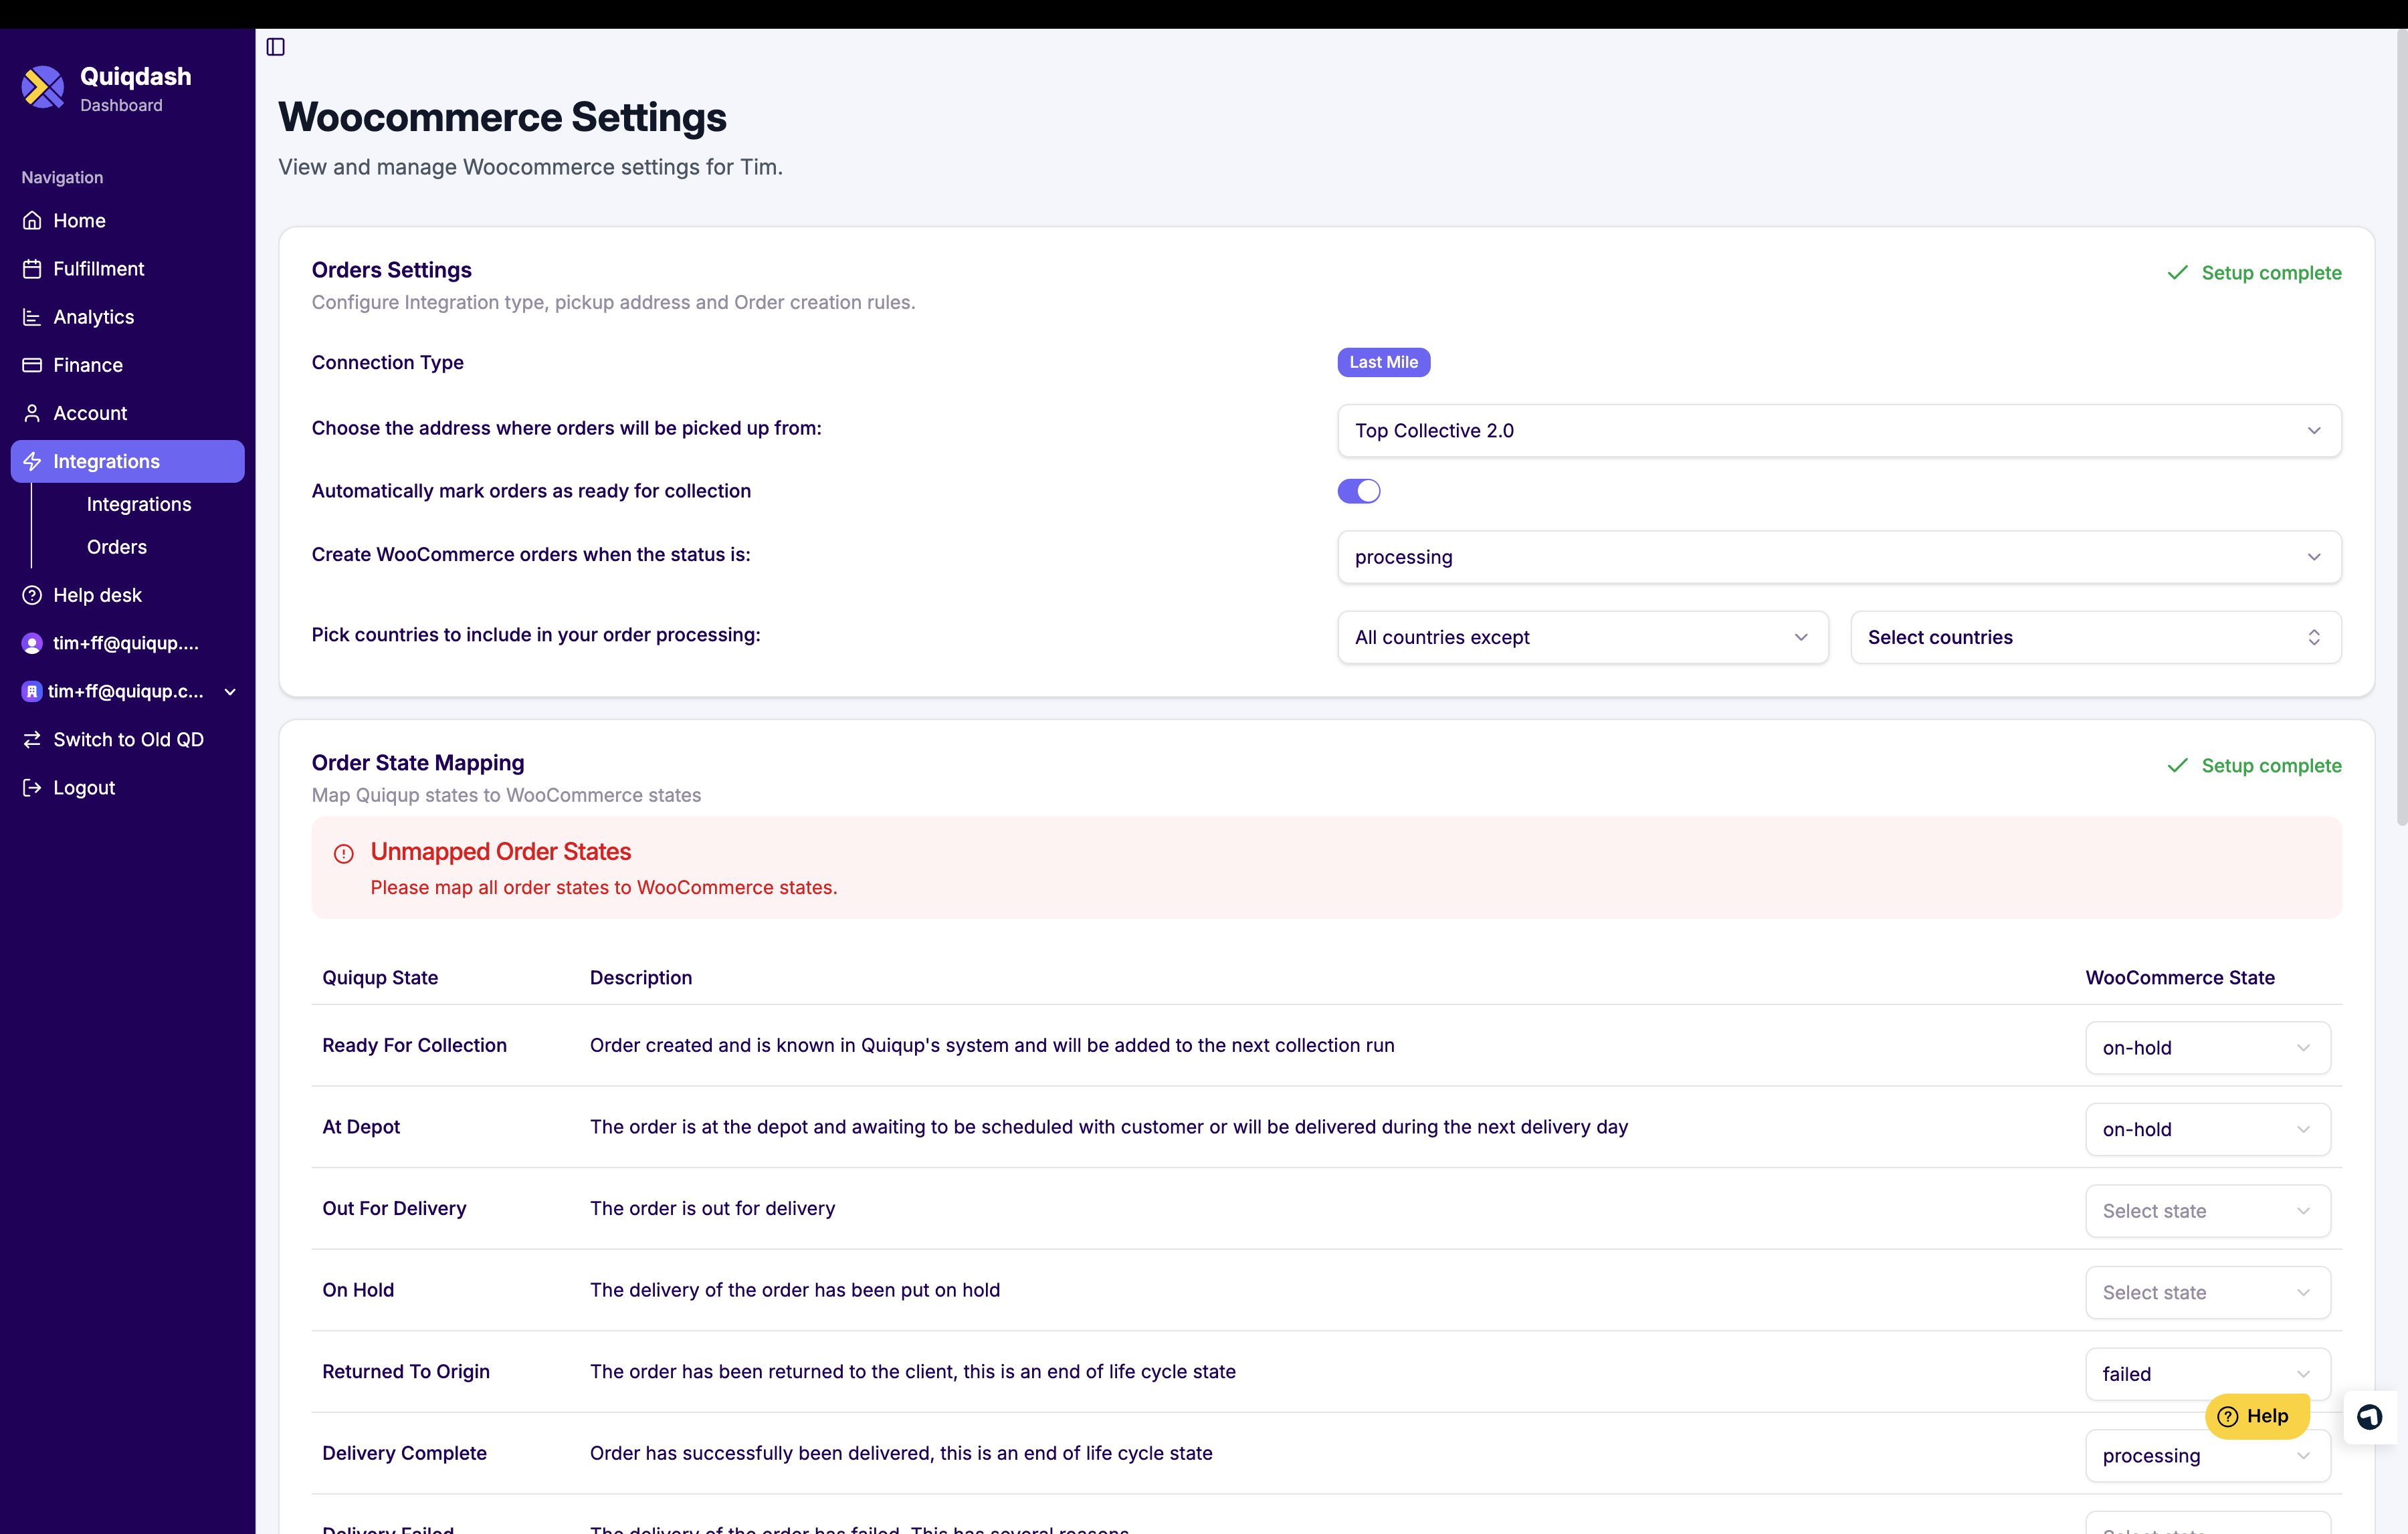
Task: Click the Finance card icon
Action: (32, 365)
